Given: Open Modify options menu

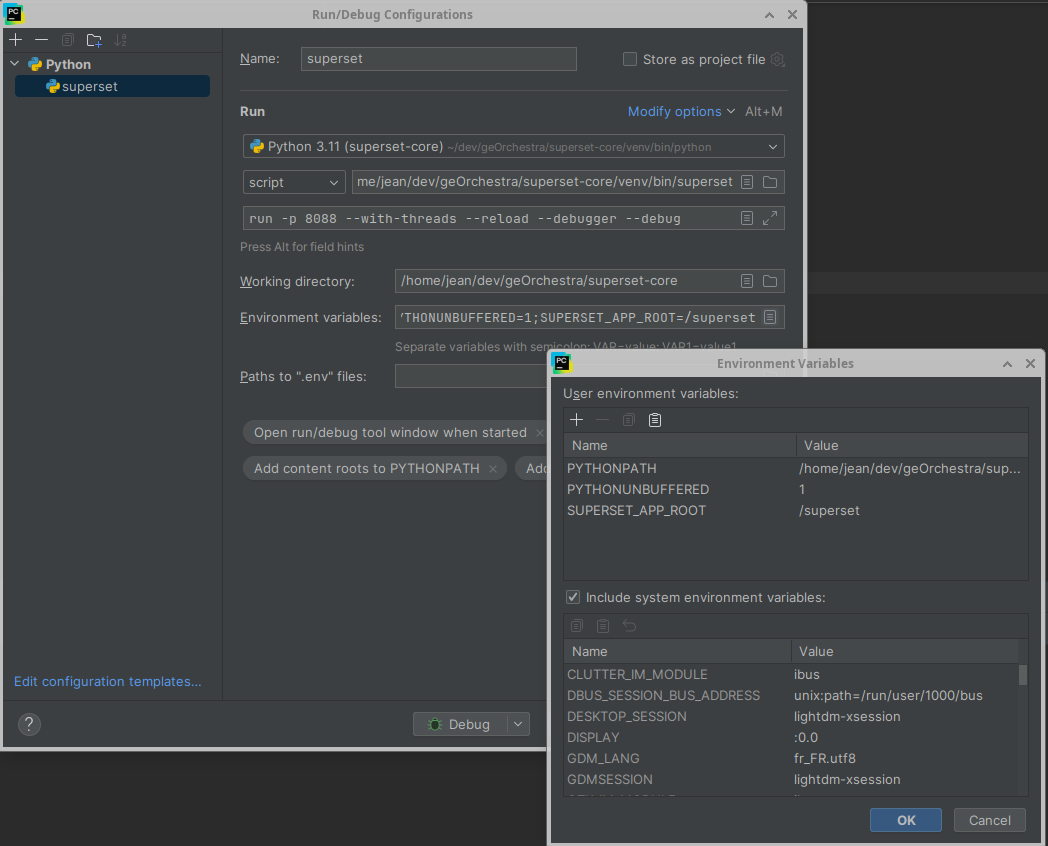Looking at the screenshot, I should tap(681, 112).
